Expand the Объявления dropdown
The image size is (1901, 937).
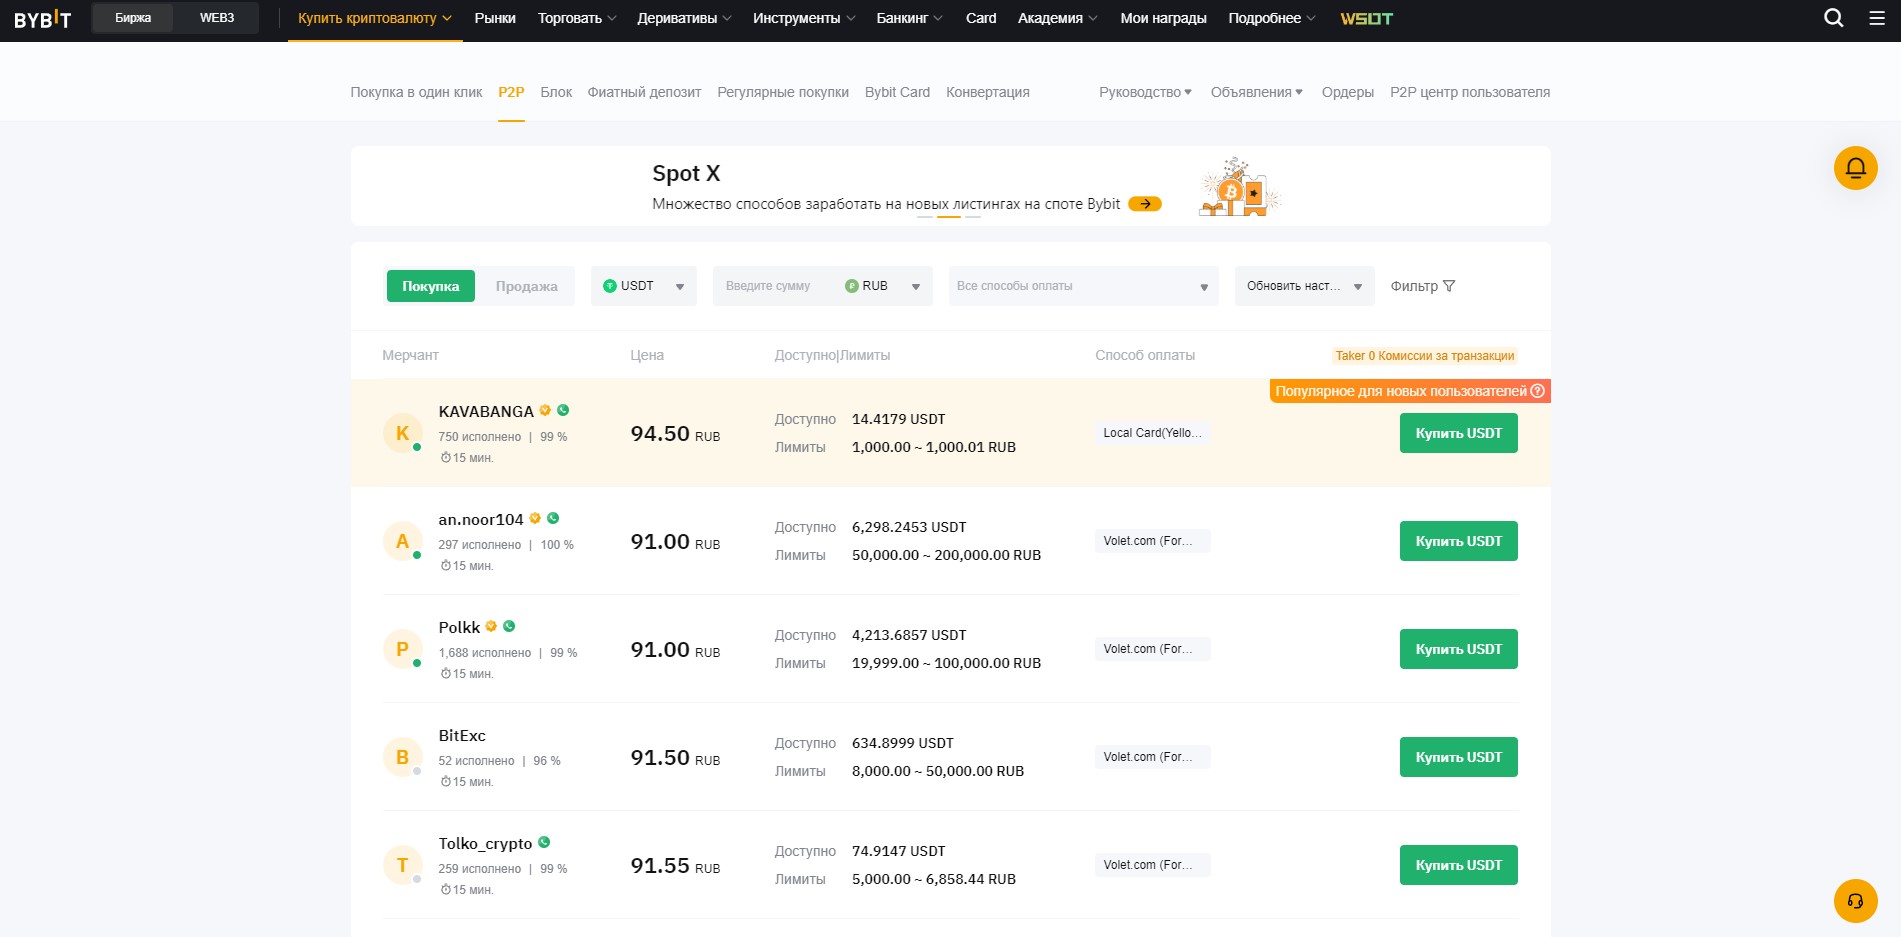[1257, 92]
